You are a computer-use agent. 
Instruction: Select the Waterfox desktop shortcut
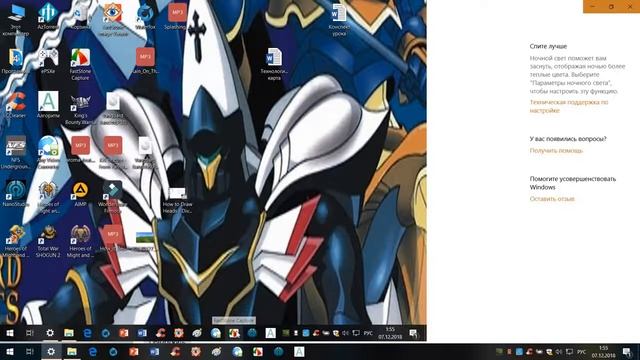point(145,17)
